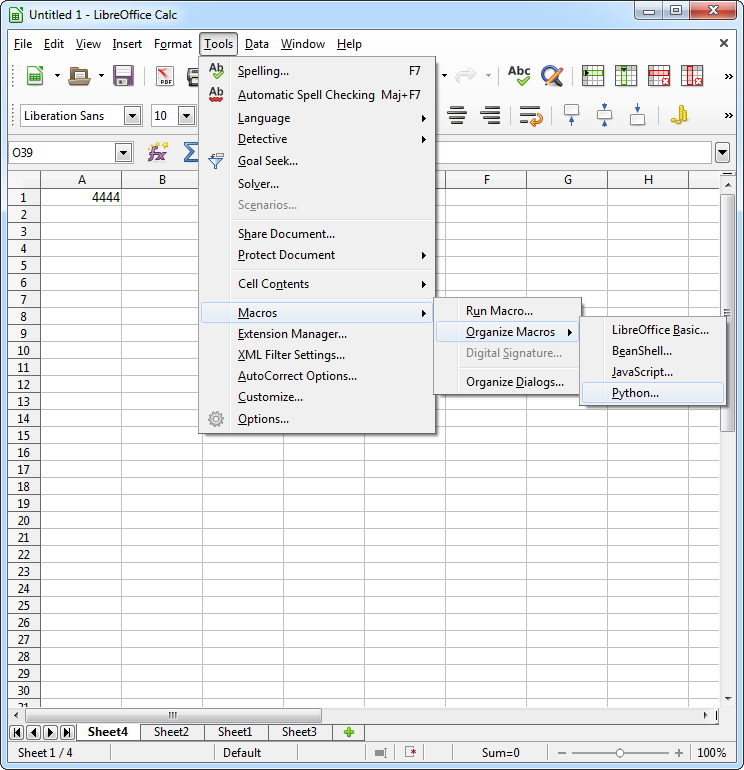Click column H header
The image size is (744, 770).
point(648,180)
